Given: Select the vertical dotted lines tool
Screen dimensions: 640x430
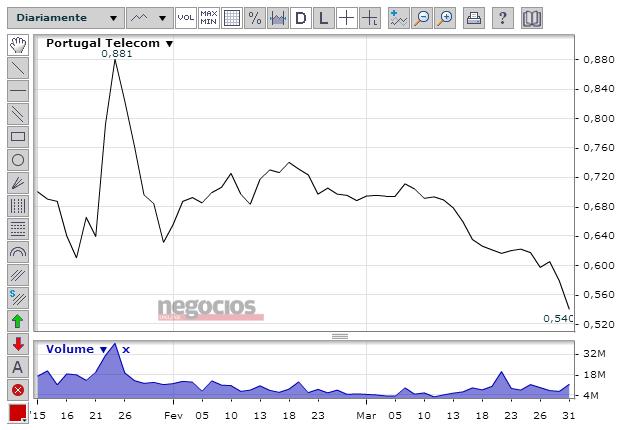Looking at the screenshot, I should click(18, 206).
